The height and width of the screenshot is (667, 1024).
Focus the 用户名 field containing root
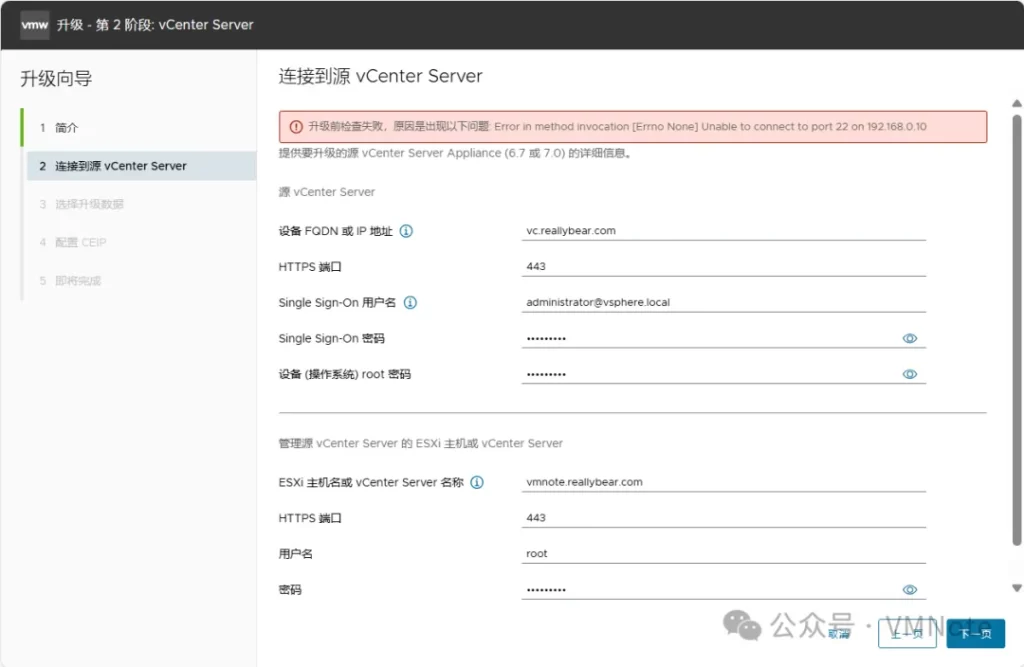(x=724, y=554)
